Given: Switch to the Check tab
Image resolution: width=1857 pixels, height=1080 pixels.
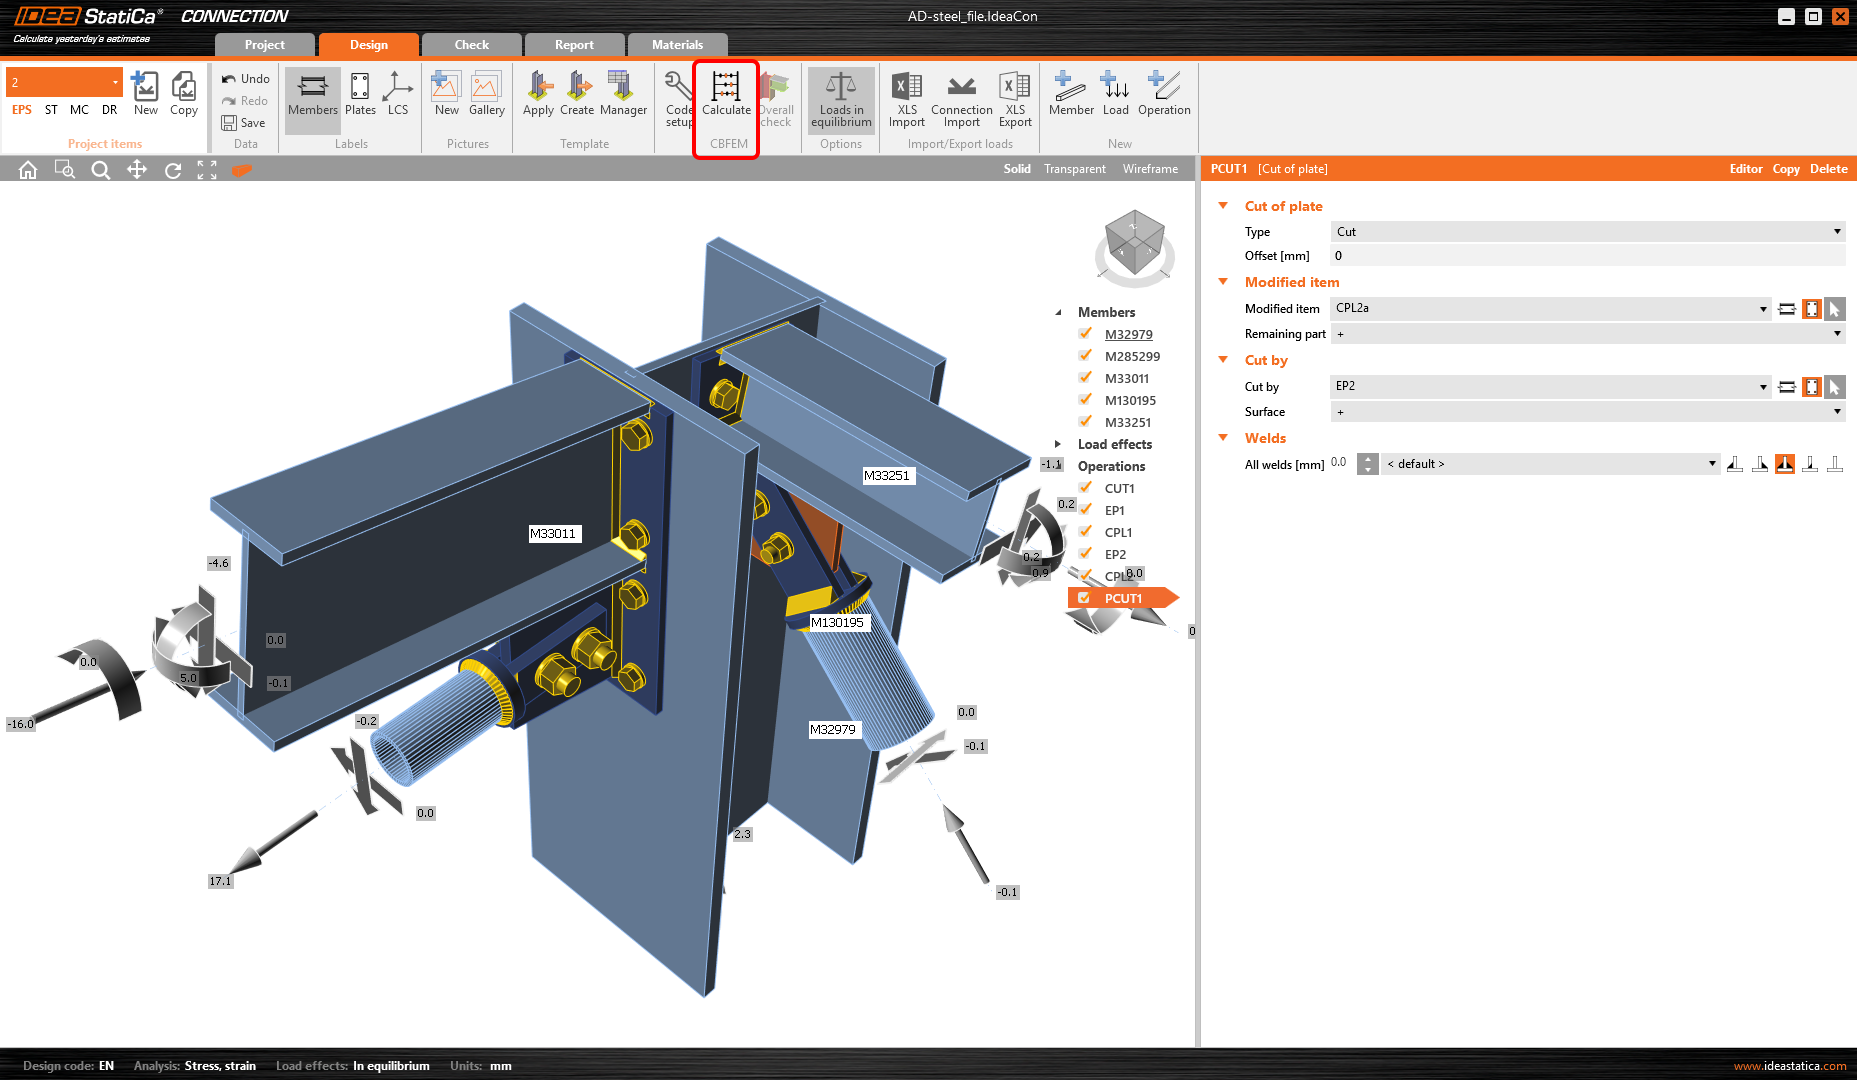Looking at the screenshot, I should 471,45.
